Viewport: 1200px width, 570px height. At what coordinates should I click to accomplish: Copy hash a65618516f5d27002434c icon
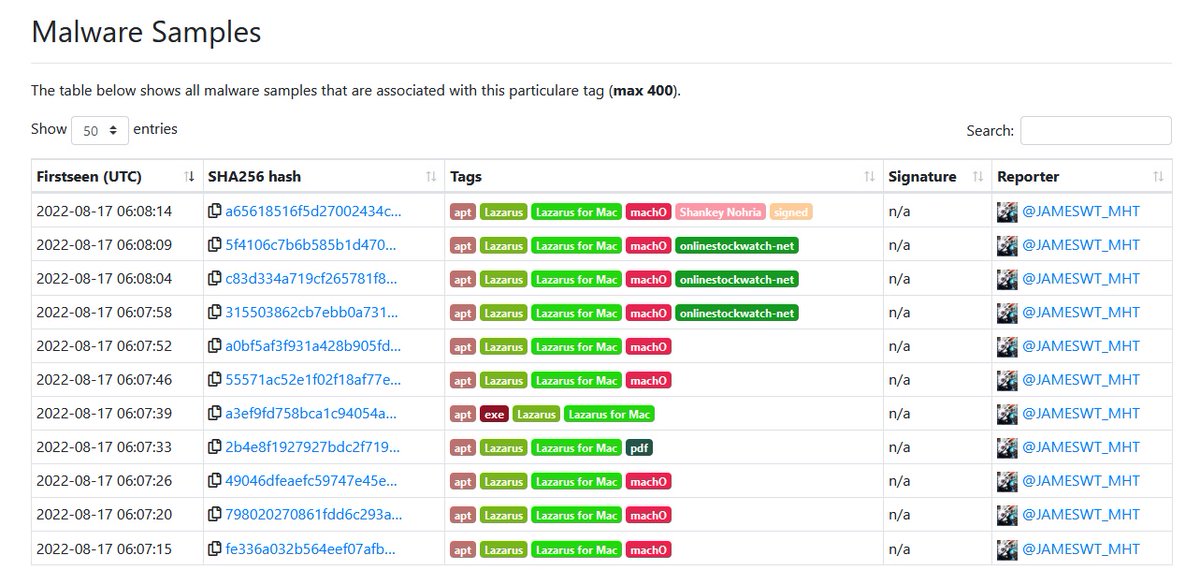(214, 211)
